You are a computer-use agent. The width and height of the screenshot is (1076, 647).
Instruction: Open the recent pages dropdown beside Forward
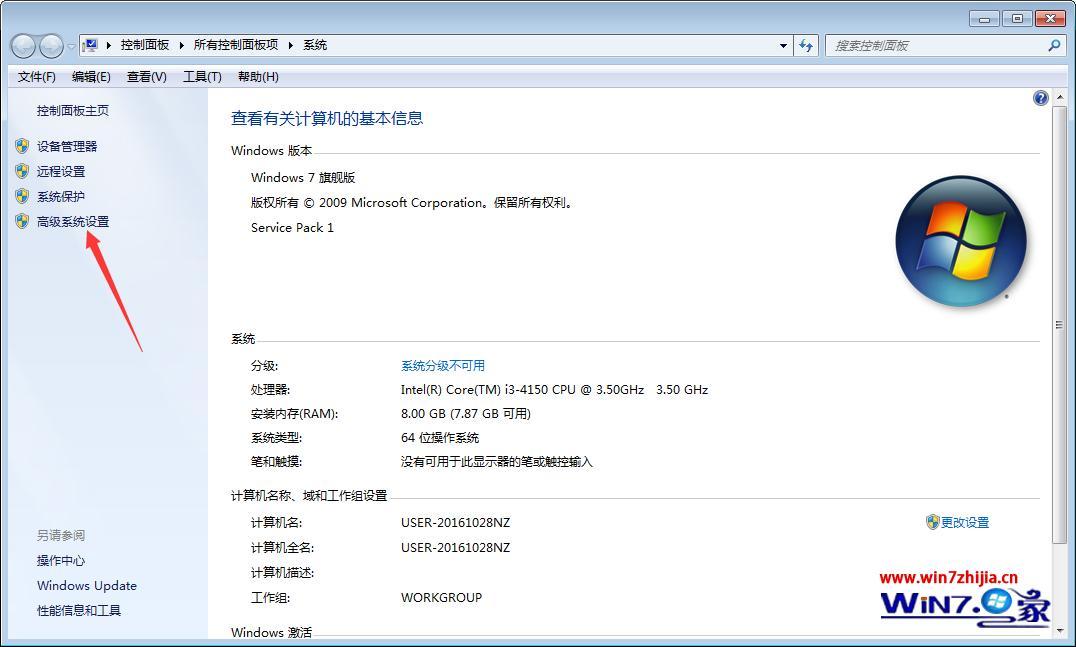click(71, 47)
